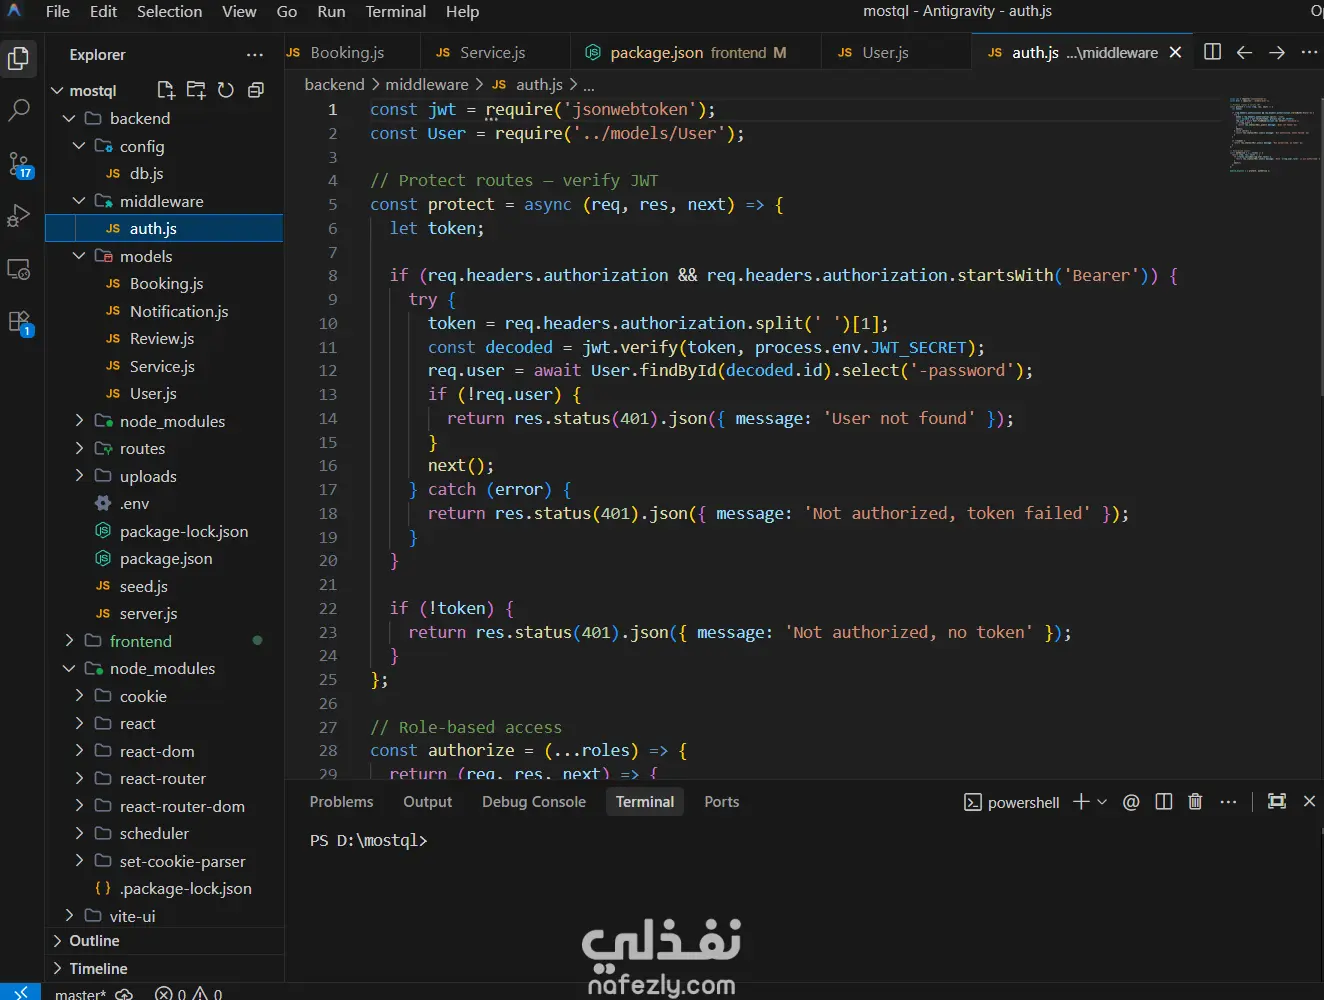Open the Help menu
Screen dimensions: 1324x1000
point(462,12)
